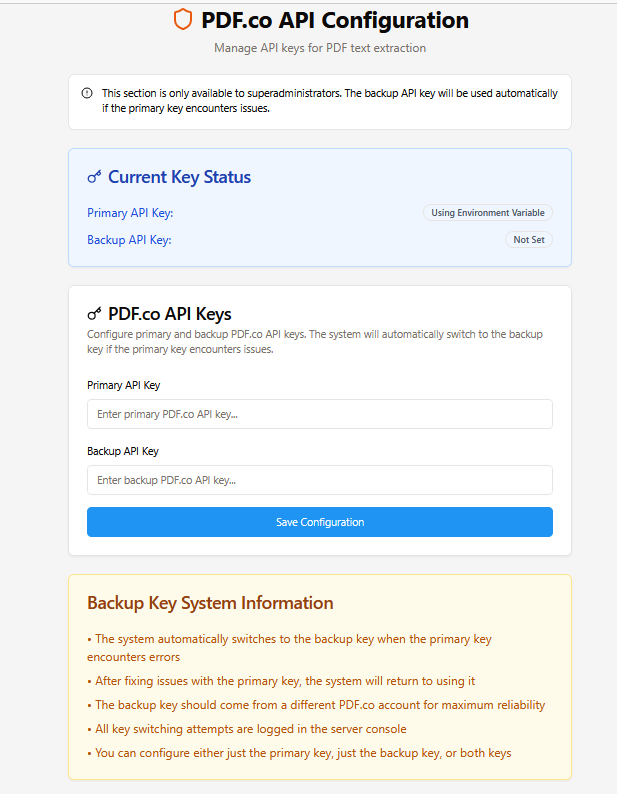The image size is (617, 794).
Task: Click the key icon beside PDF.co API Keys heading
Action: 94,313
